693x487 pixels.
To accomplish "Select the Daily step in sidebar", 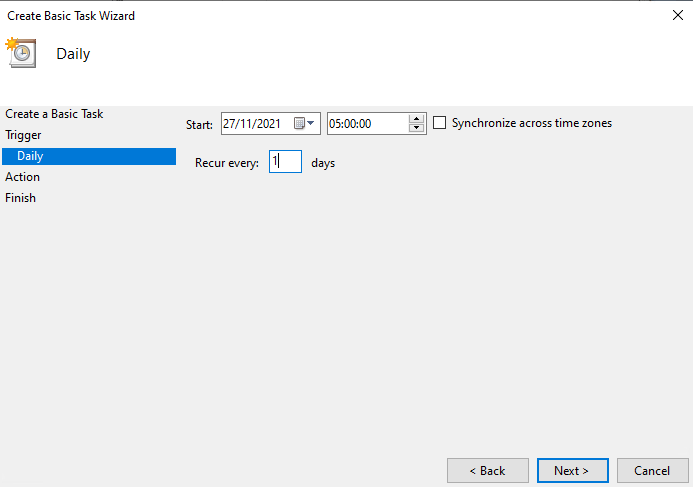I will click(89, 156).
